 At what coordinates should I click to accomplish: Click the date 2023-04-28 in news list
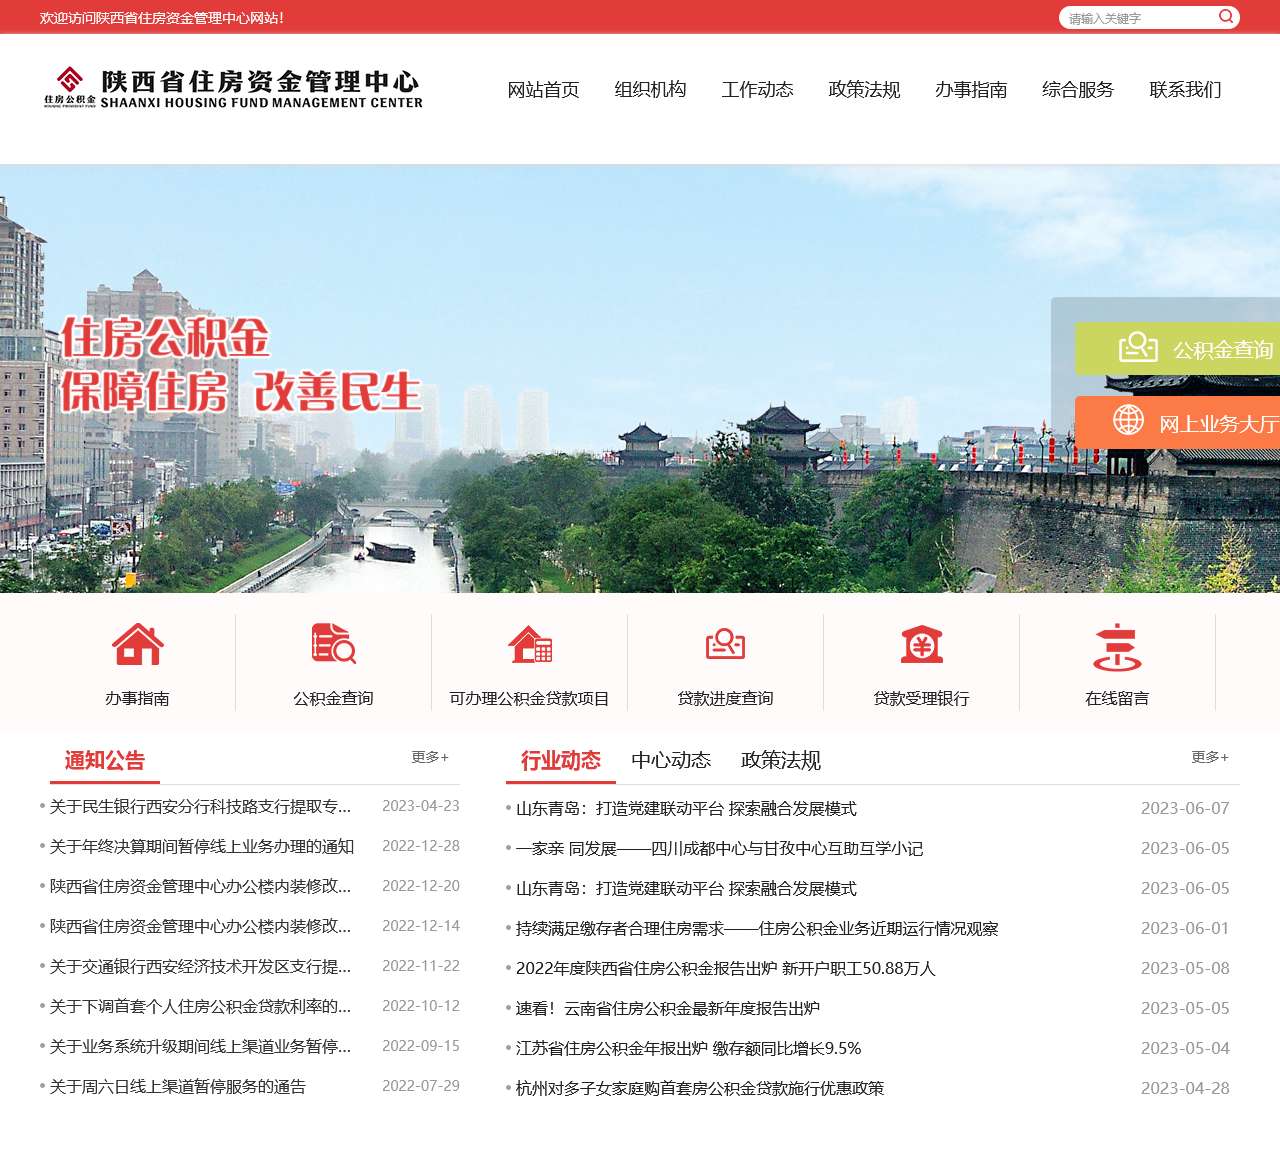(x=1185, y=1088)
